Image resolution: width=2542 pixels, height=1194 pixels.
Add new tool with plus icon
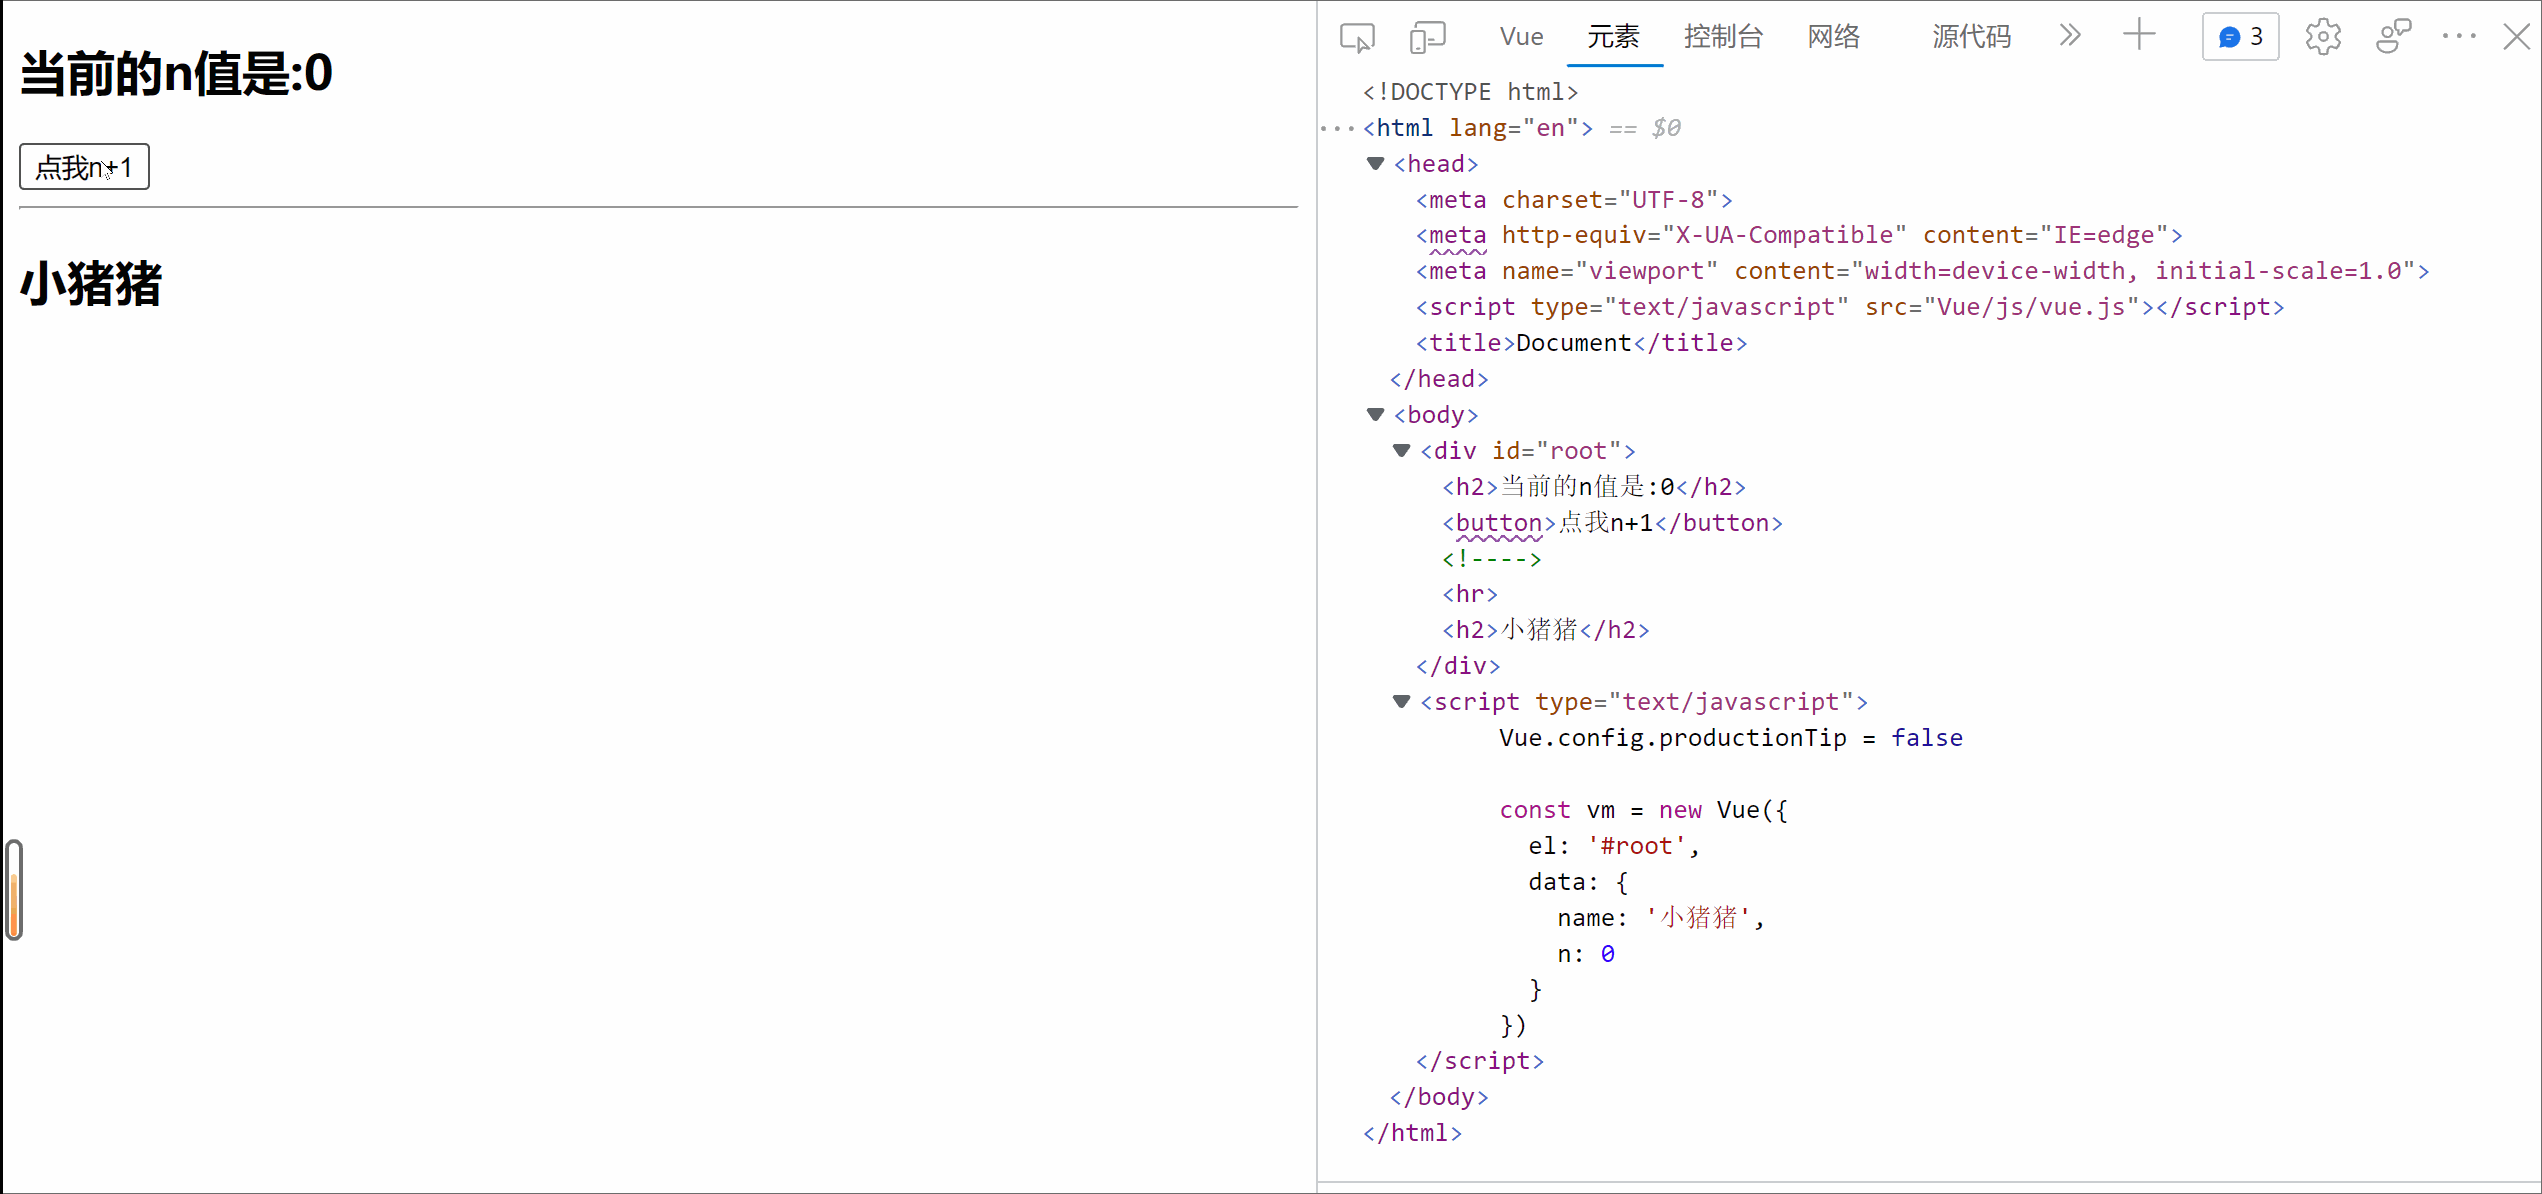[x=2139, y=36]
